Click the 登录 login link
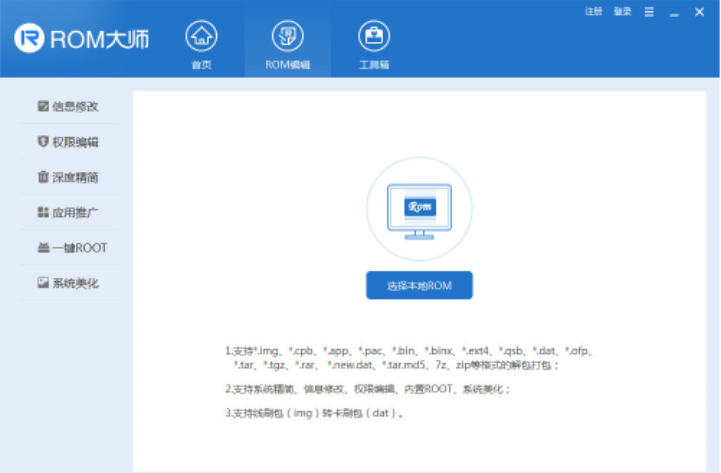 pos(623,11)
